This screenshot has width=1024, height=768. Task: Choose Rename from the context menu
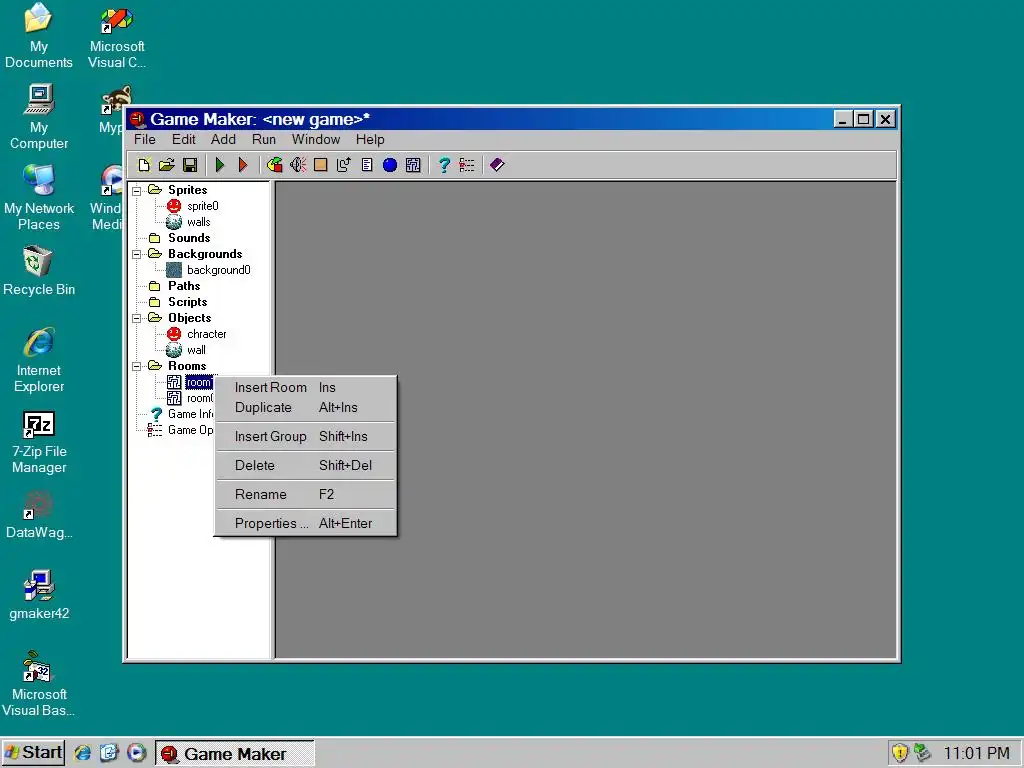pyautogui.click(x=306, y=494)
